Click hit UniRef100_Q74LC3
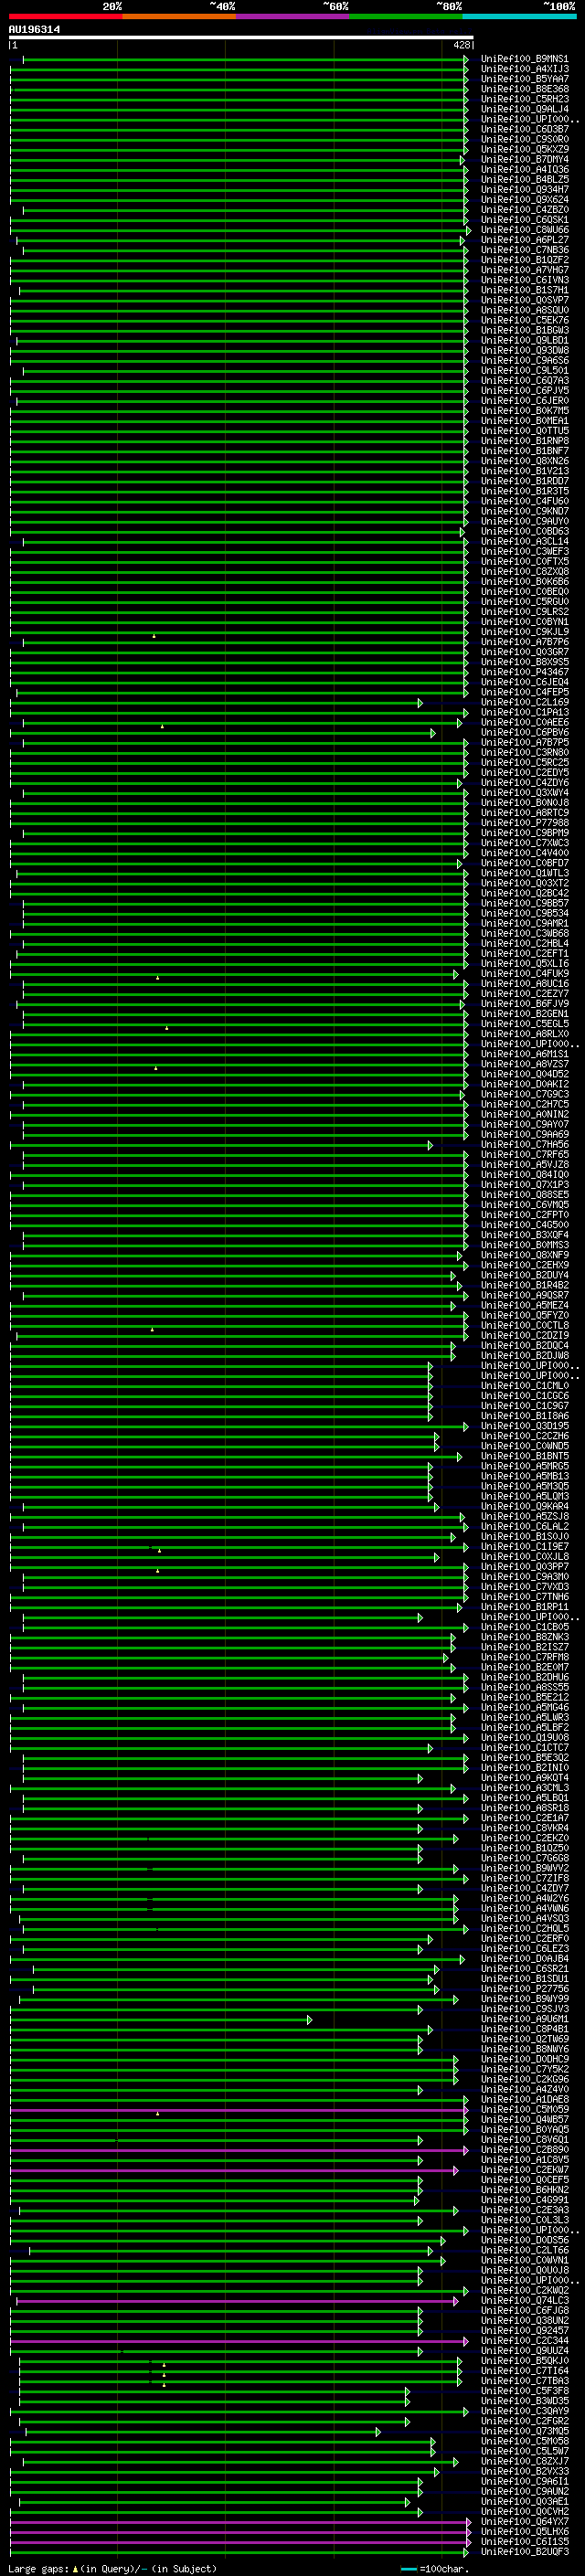This screenshot has height=2576, width=585. pyautogui.click(x=524, y=2300)
